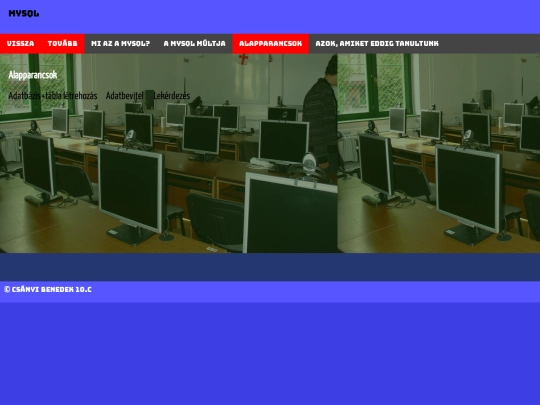Click the MySQL site title

point(24,13)
